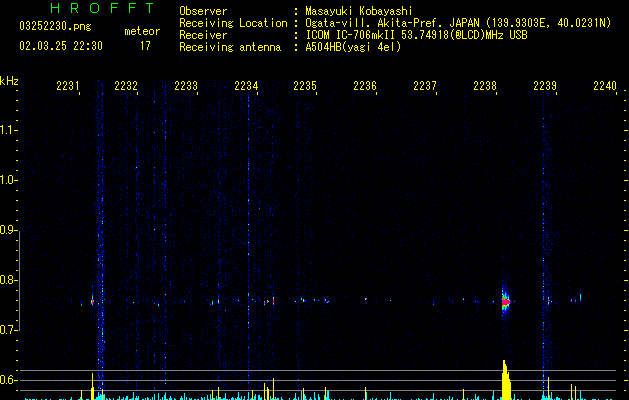Image resolution: width=629 pixels, height=400 pixels.
Task: Click the 2240 time marker
Action: point(605,86)
